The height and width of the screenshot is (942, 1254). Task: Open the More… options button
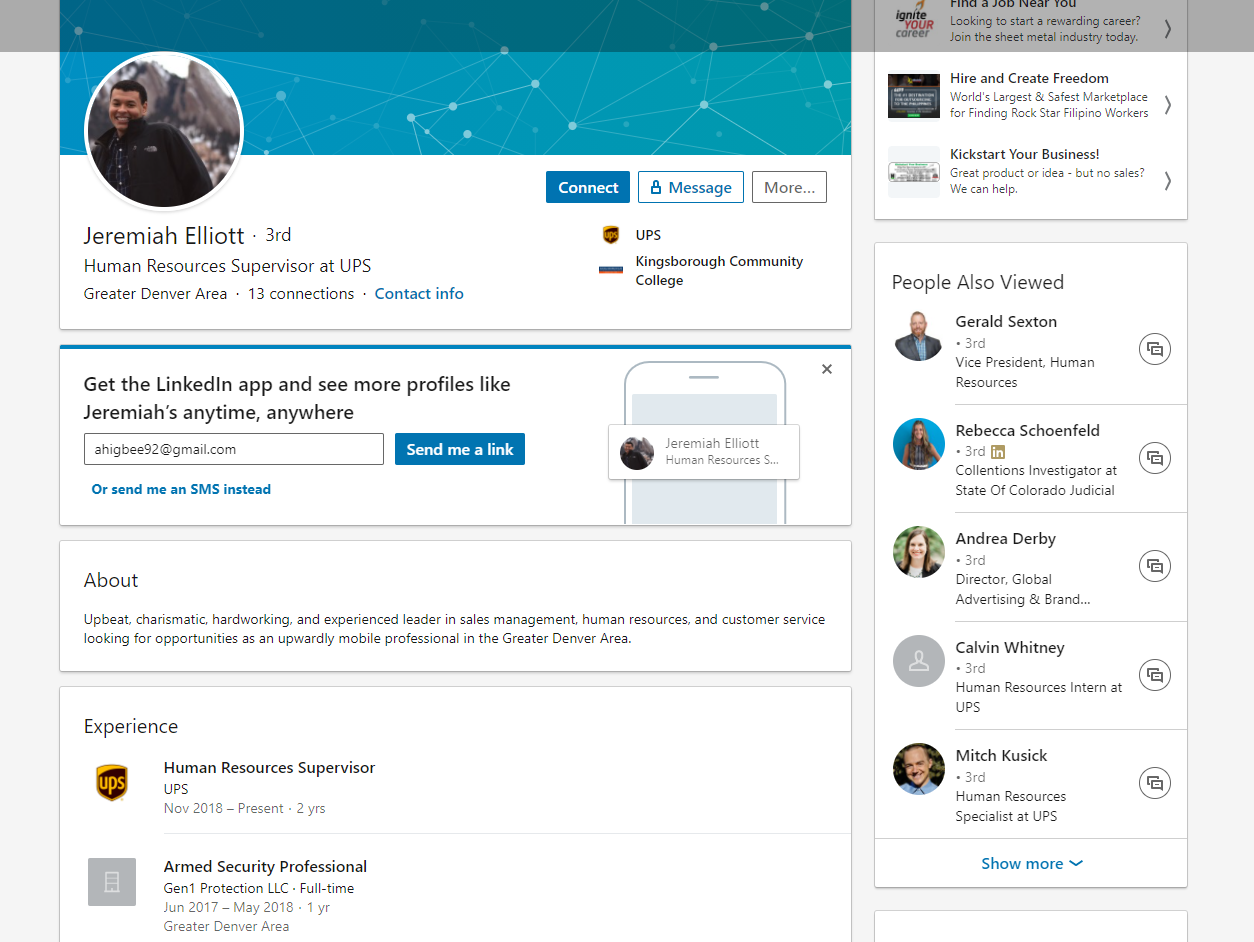[789, 187]
